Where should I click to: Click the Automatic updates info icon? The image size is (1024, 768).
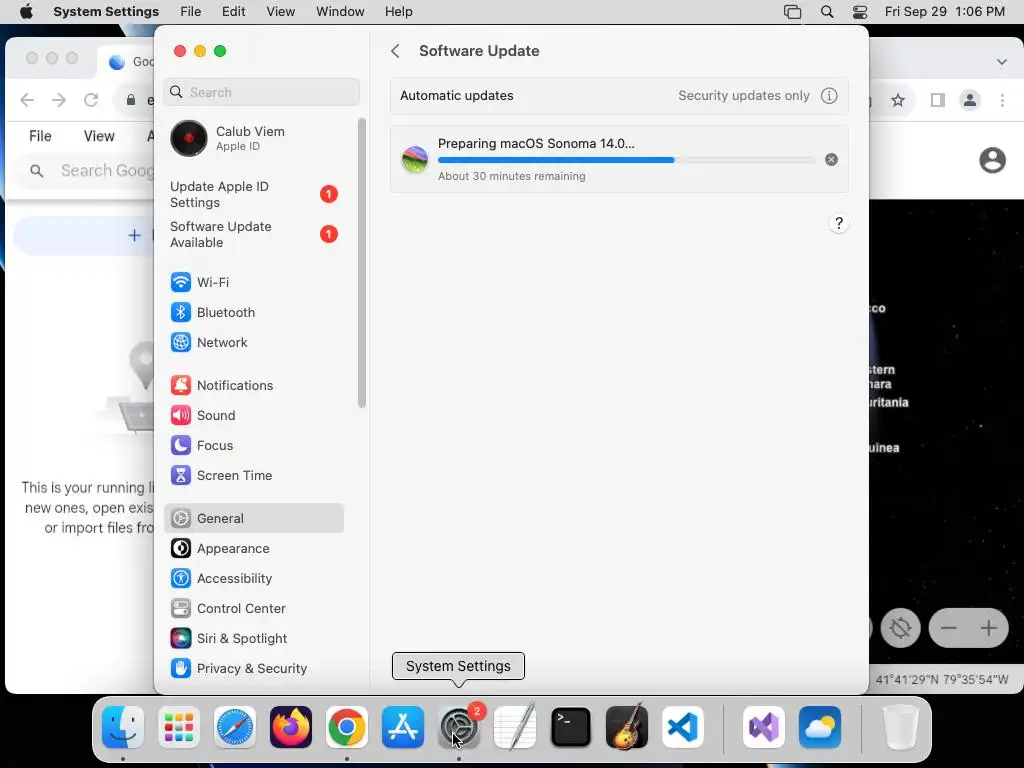coord(829,95)
